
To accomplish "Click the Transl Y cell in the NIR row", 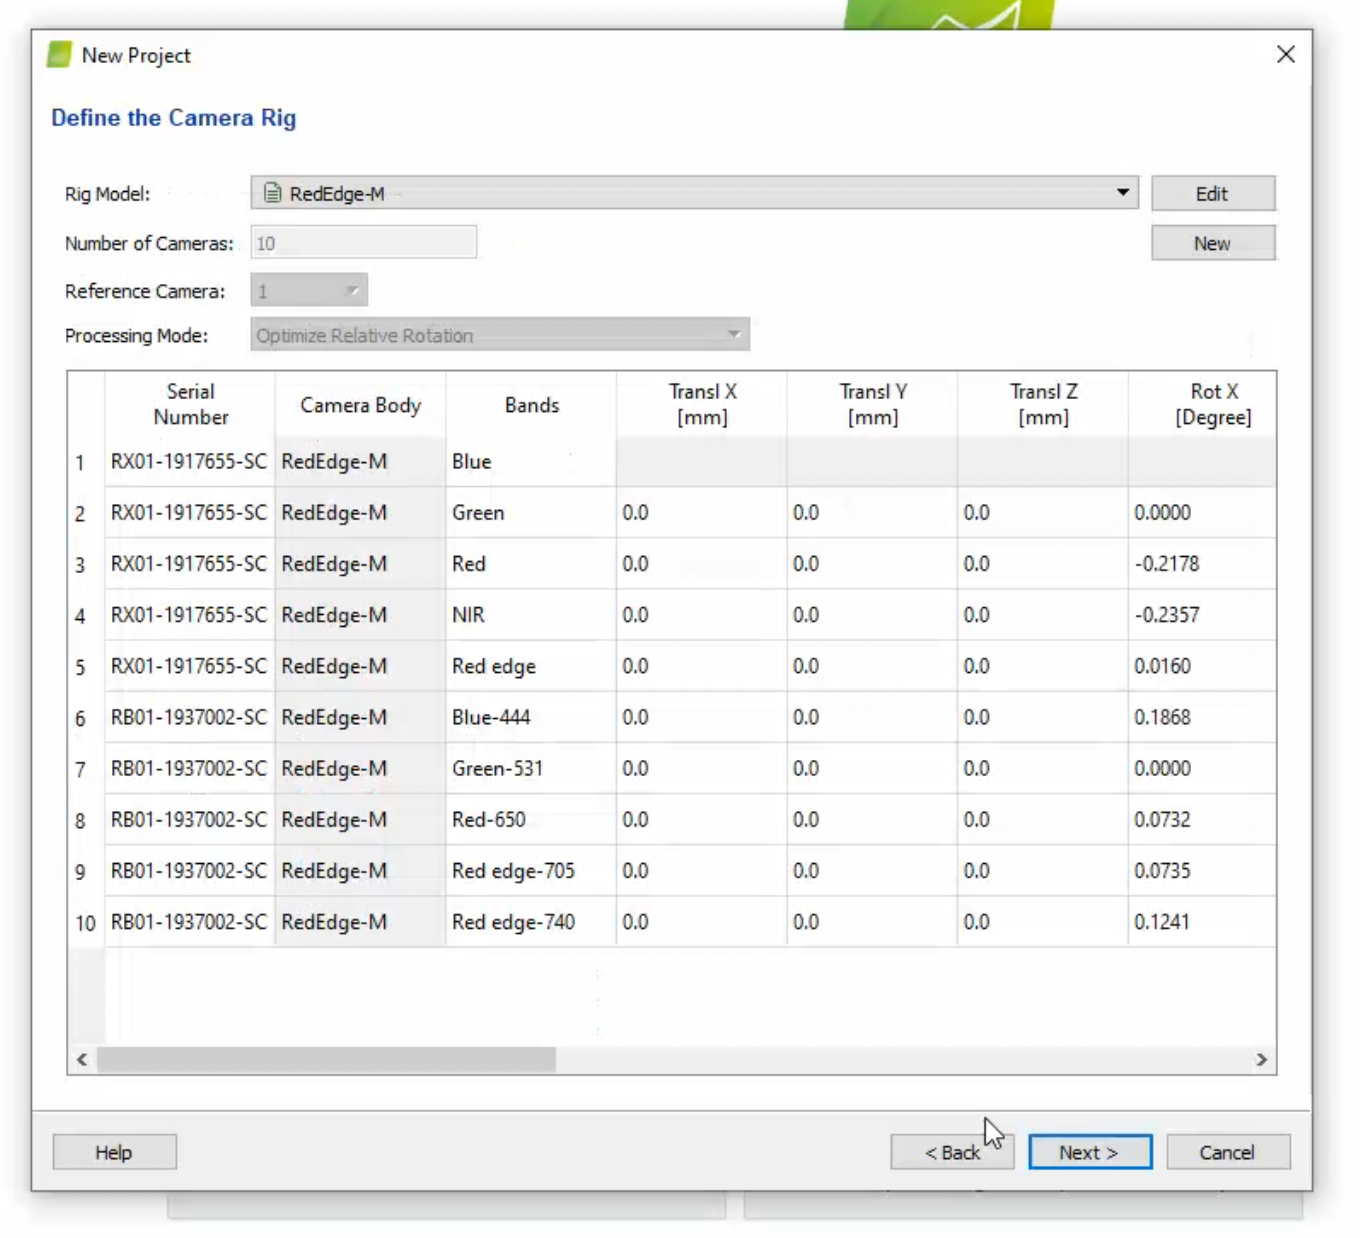I will (x=873, y=615).
